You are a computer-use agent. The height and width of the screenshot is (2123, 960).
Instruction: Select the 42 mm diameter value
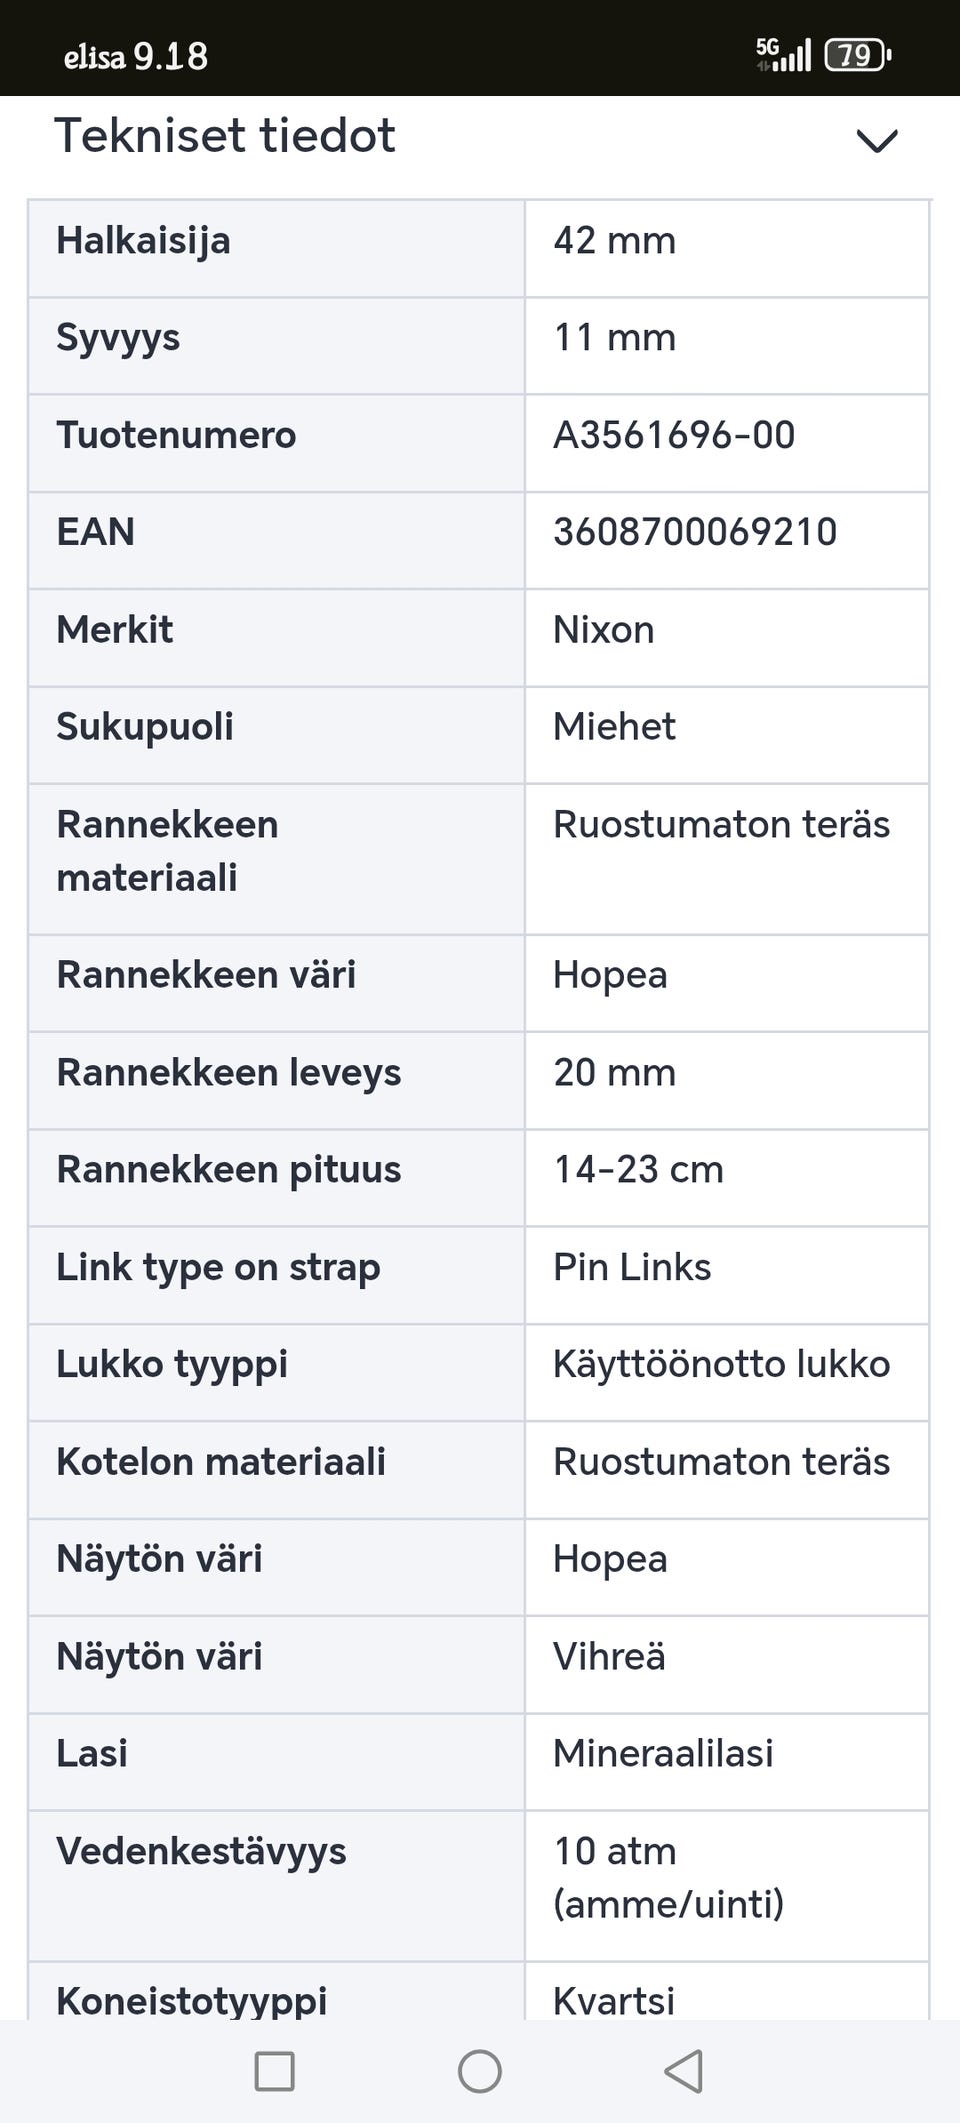(x=615, y=241)
